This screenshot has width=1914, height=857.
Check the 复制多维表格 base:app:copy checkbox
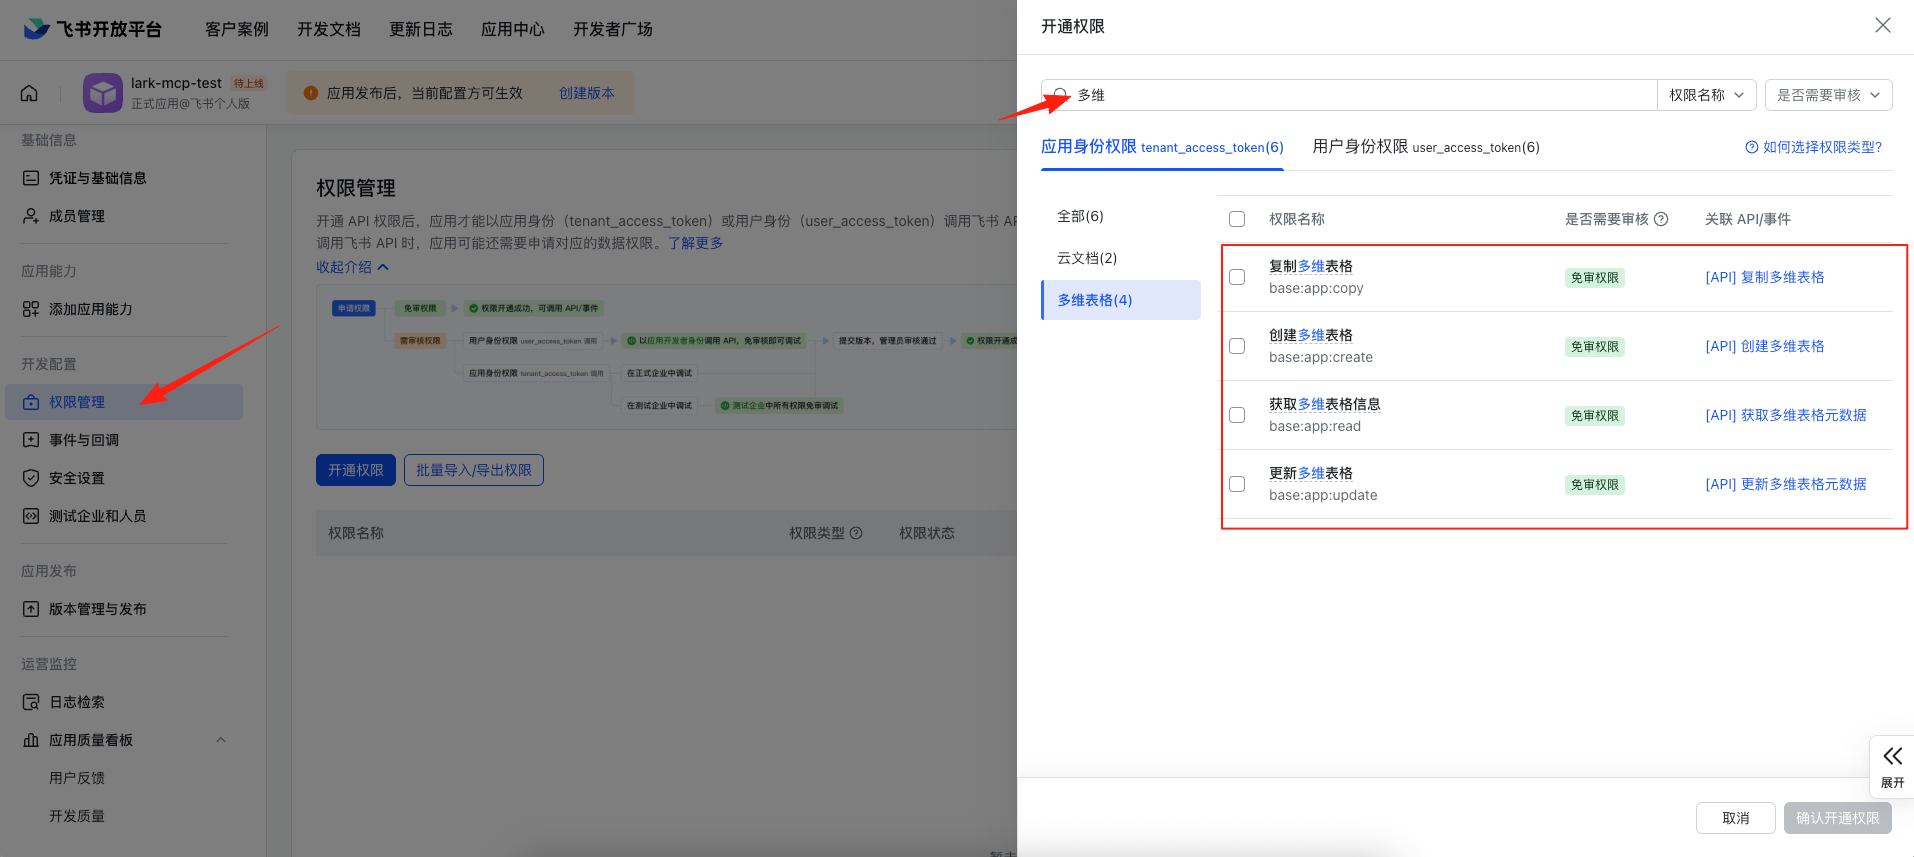click(x=1237, y=277)
